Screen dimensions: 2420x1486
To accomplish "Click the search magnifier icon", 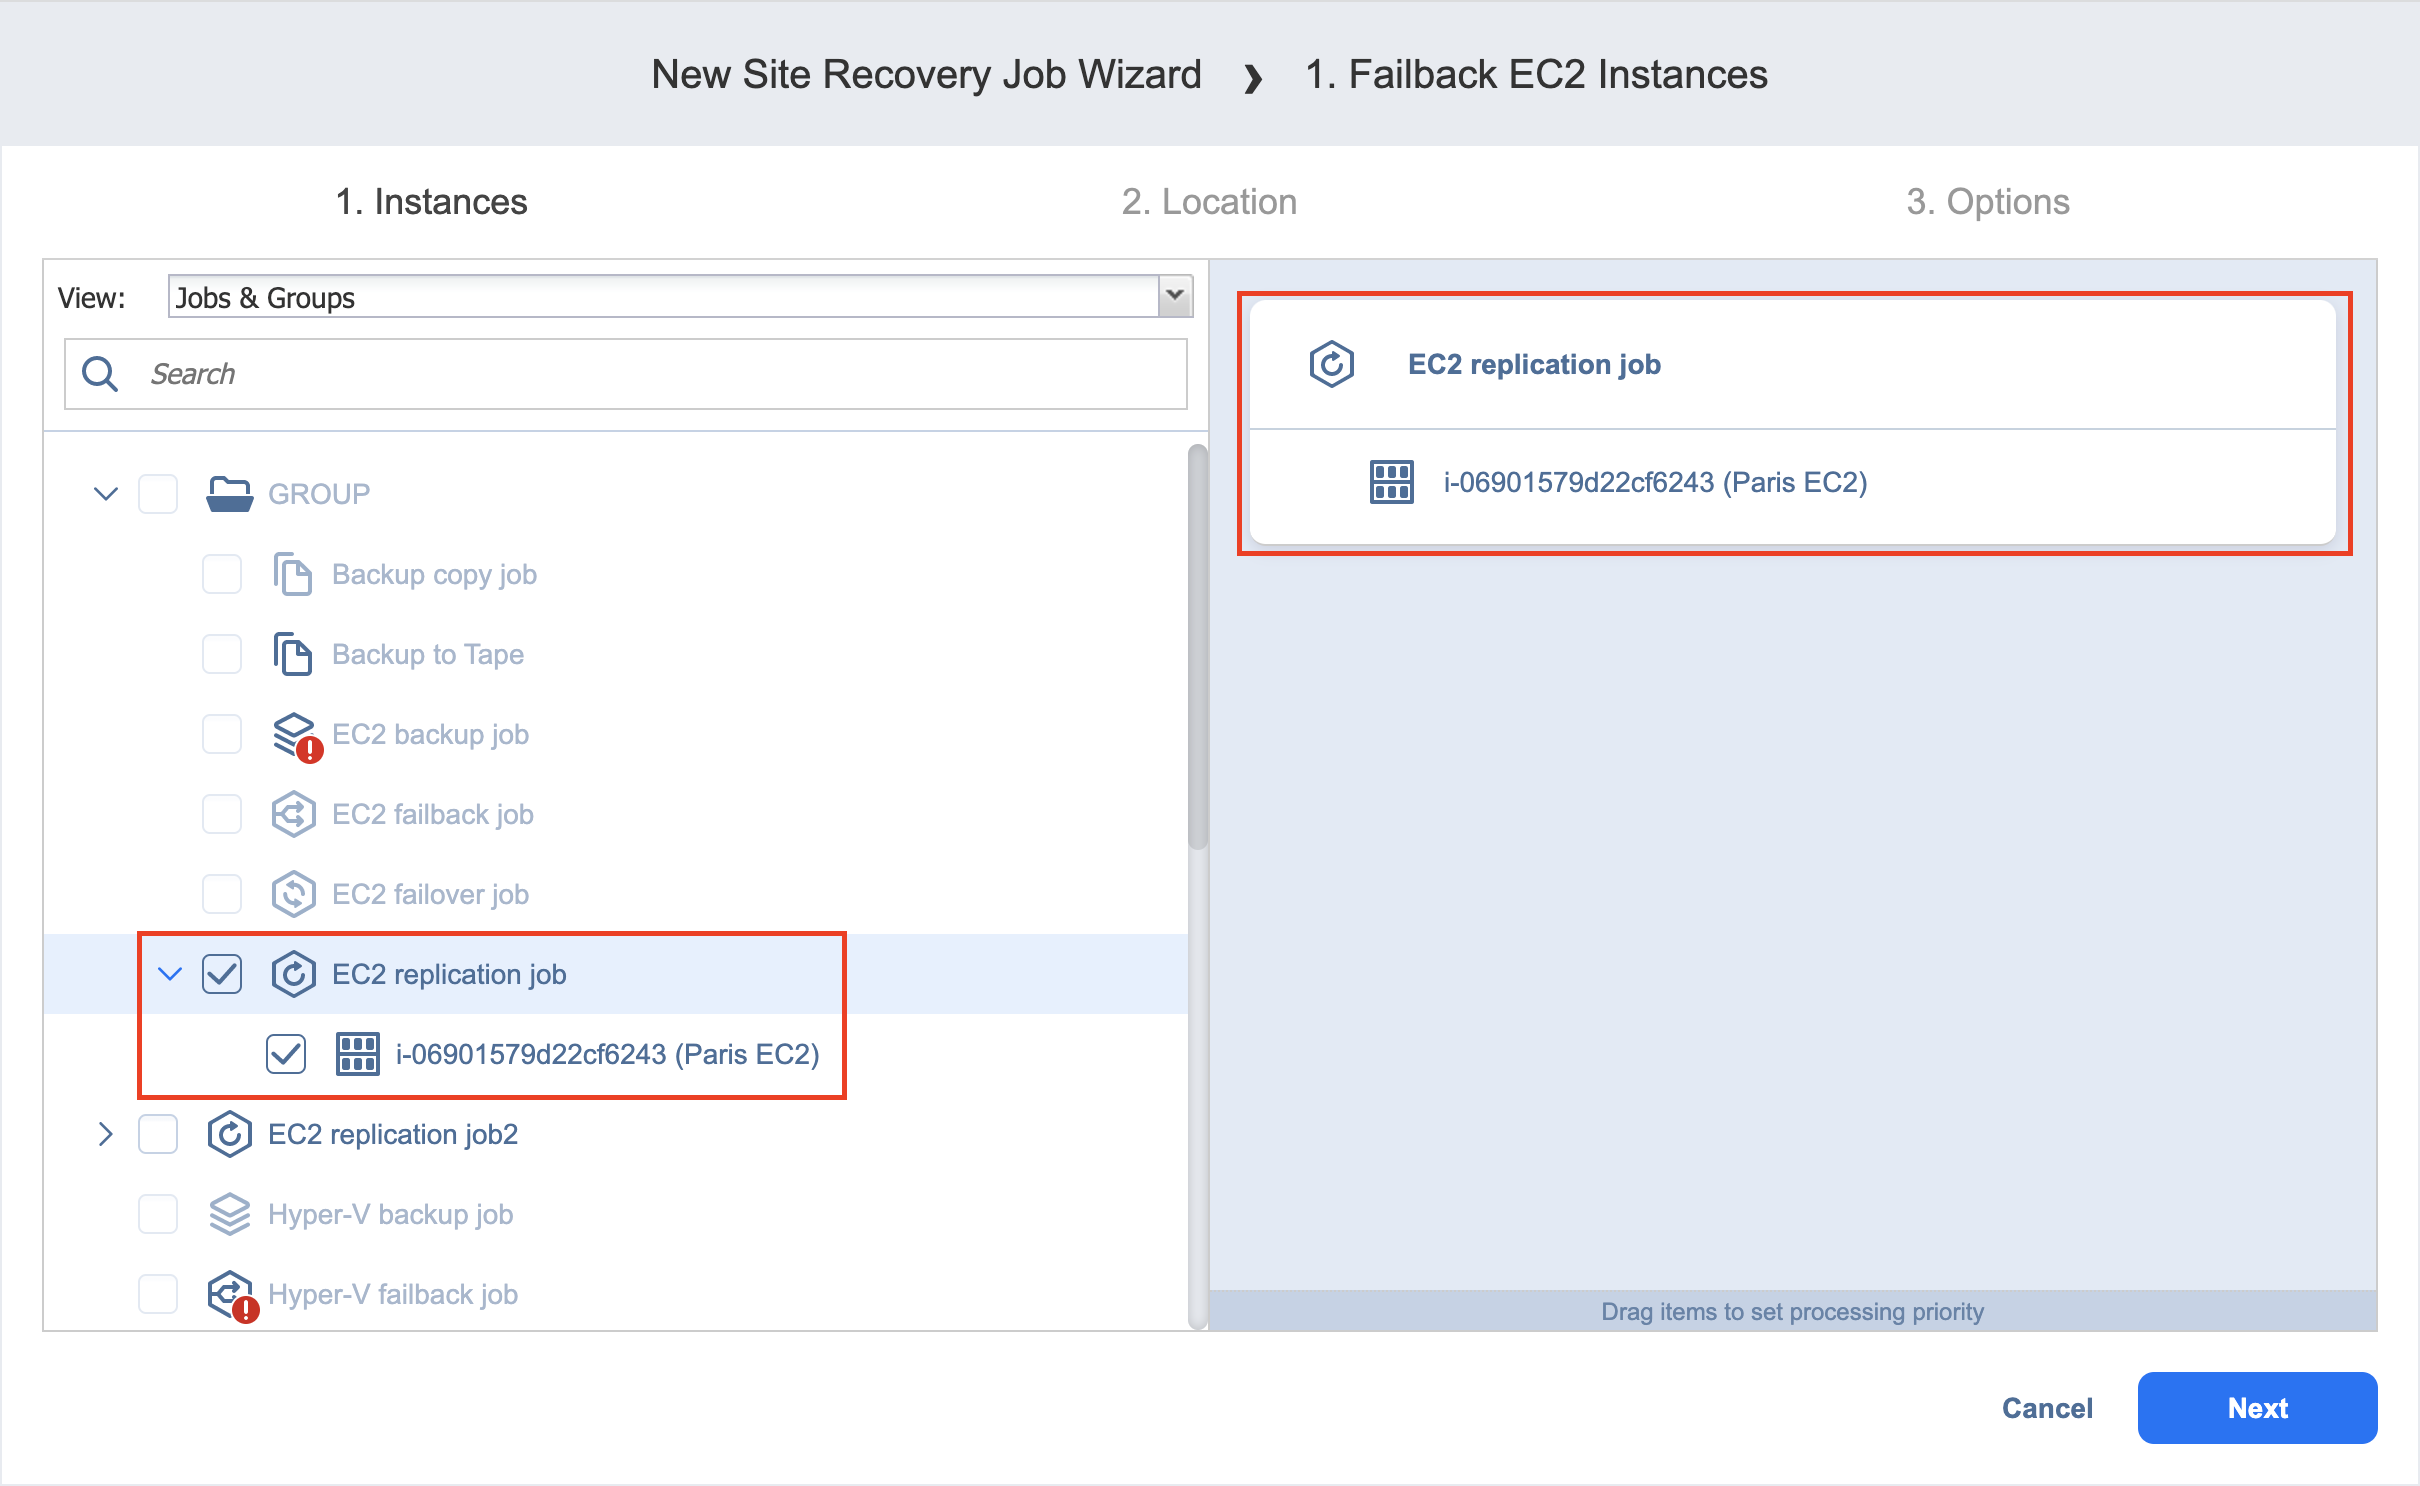I will 100,374.
